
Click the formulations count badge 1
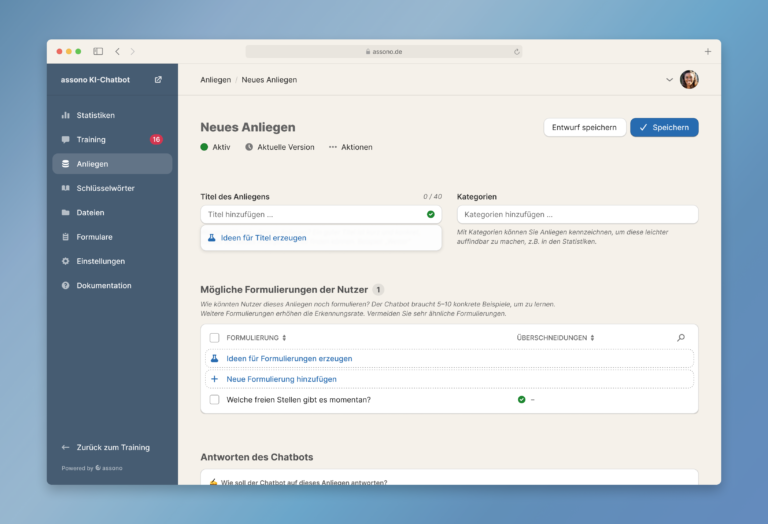coord(378,289)
